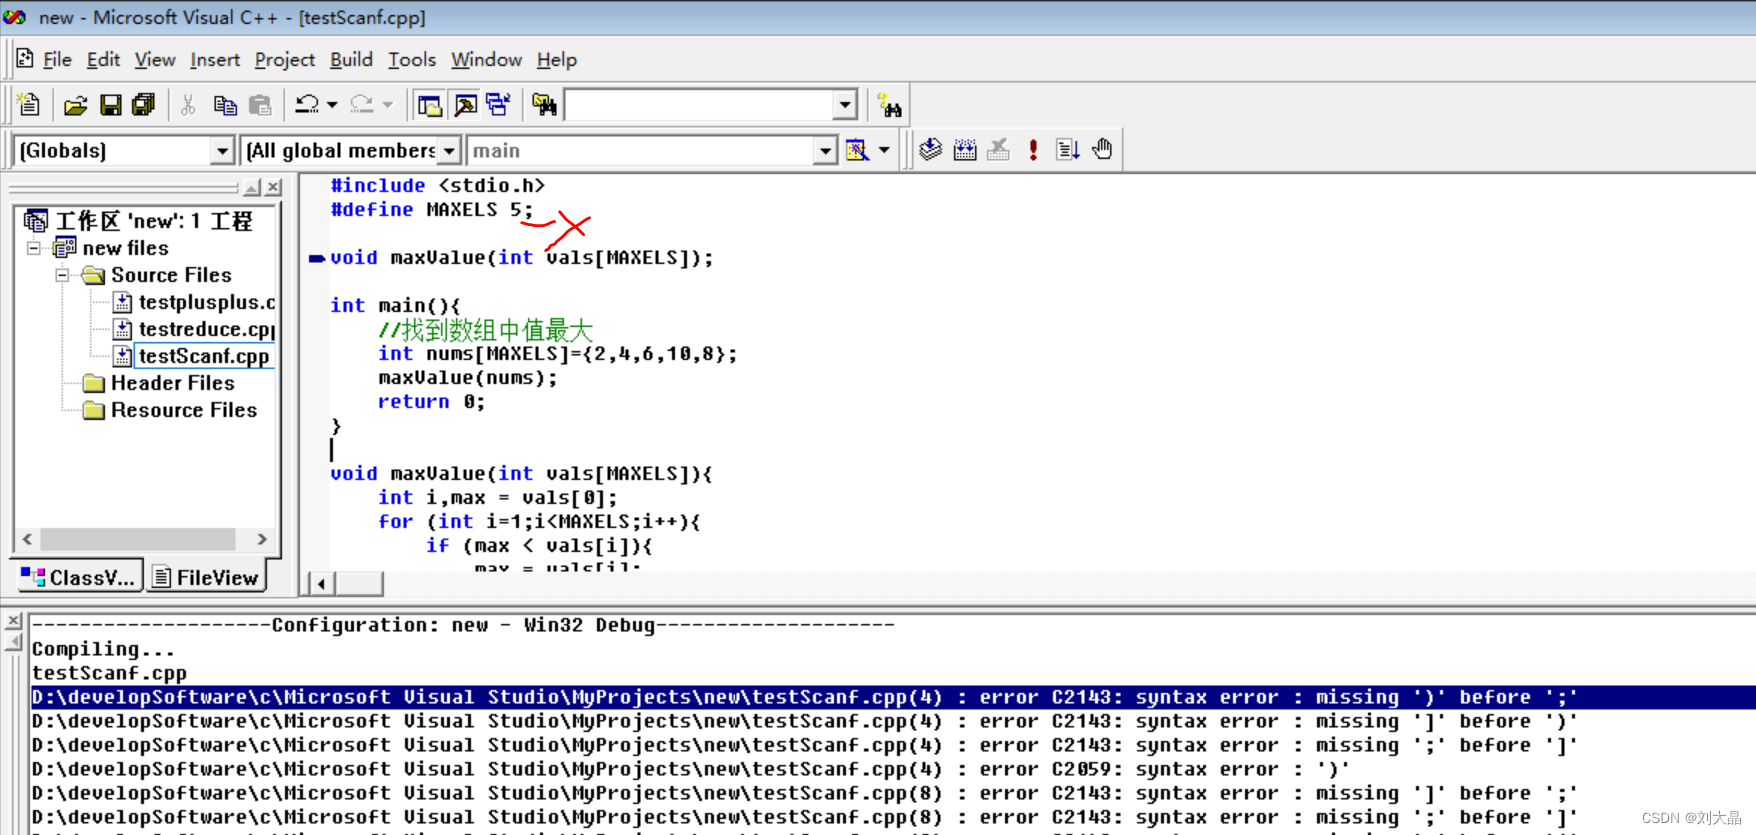This screenshot has height=835, width=1756.
Task: Click the Stop Build icon
Action: 999,150
